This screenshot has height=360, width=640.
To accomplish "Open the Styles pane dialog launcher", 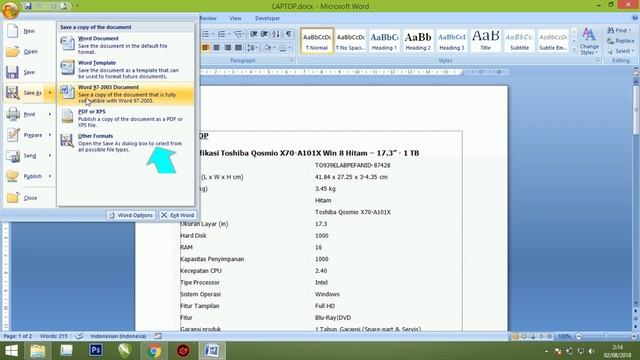I will (598, 60).
